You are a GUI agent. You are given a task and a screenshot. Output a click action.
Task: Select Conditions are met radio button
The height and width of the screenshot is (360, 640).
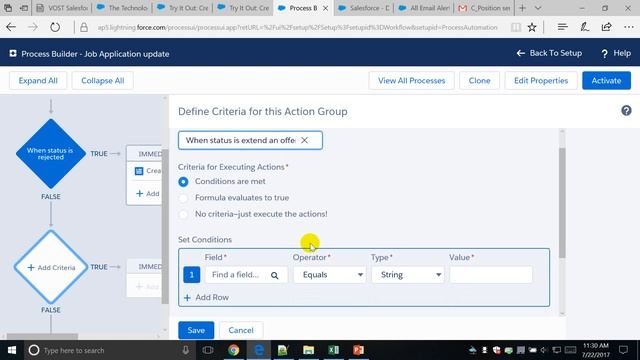[x=183, y=182]
